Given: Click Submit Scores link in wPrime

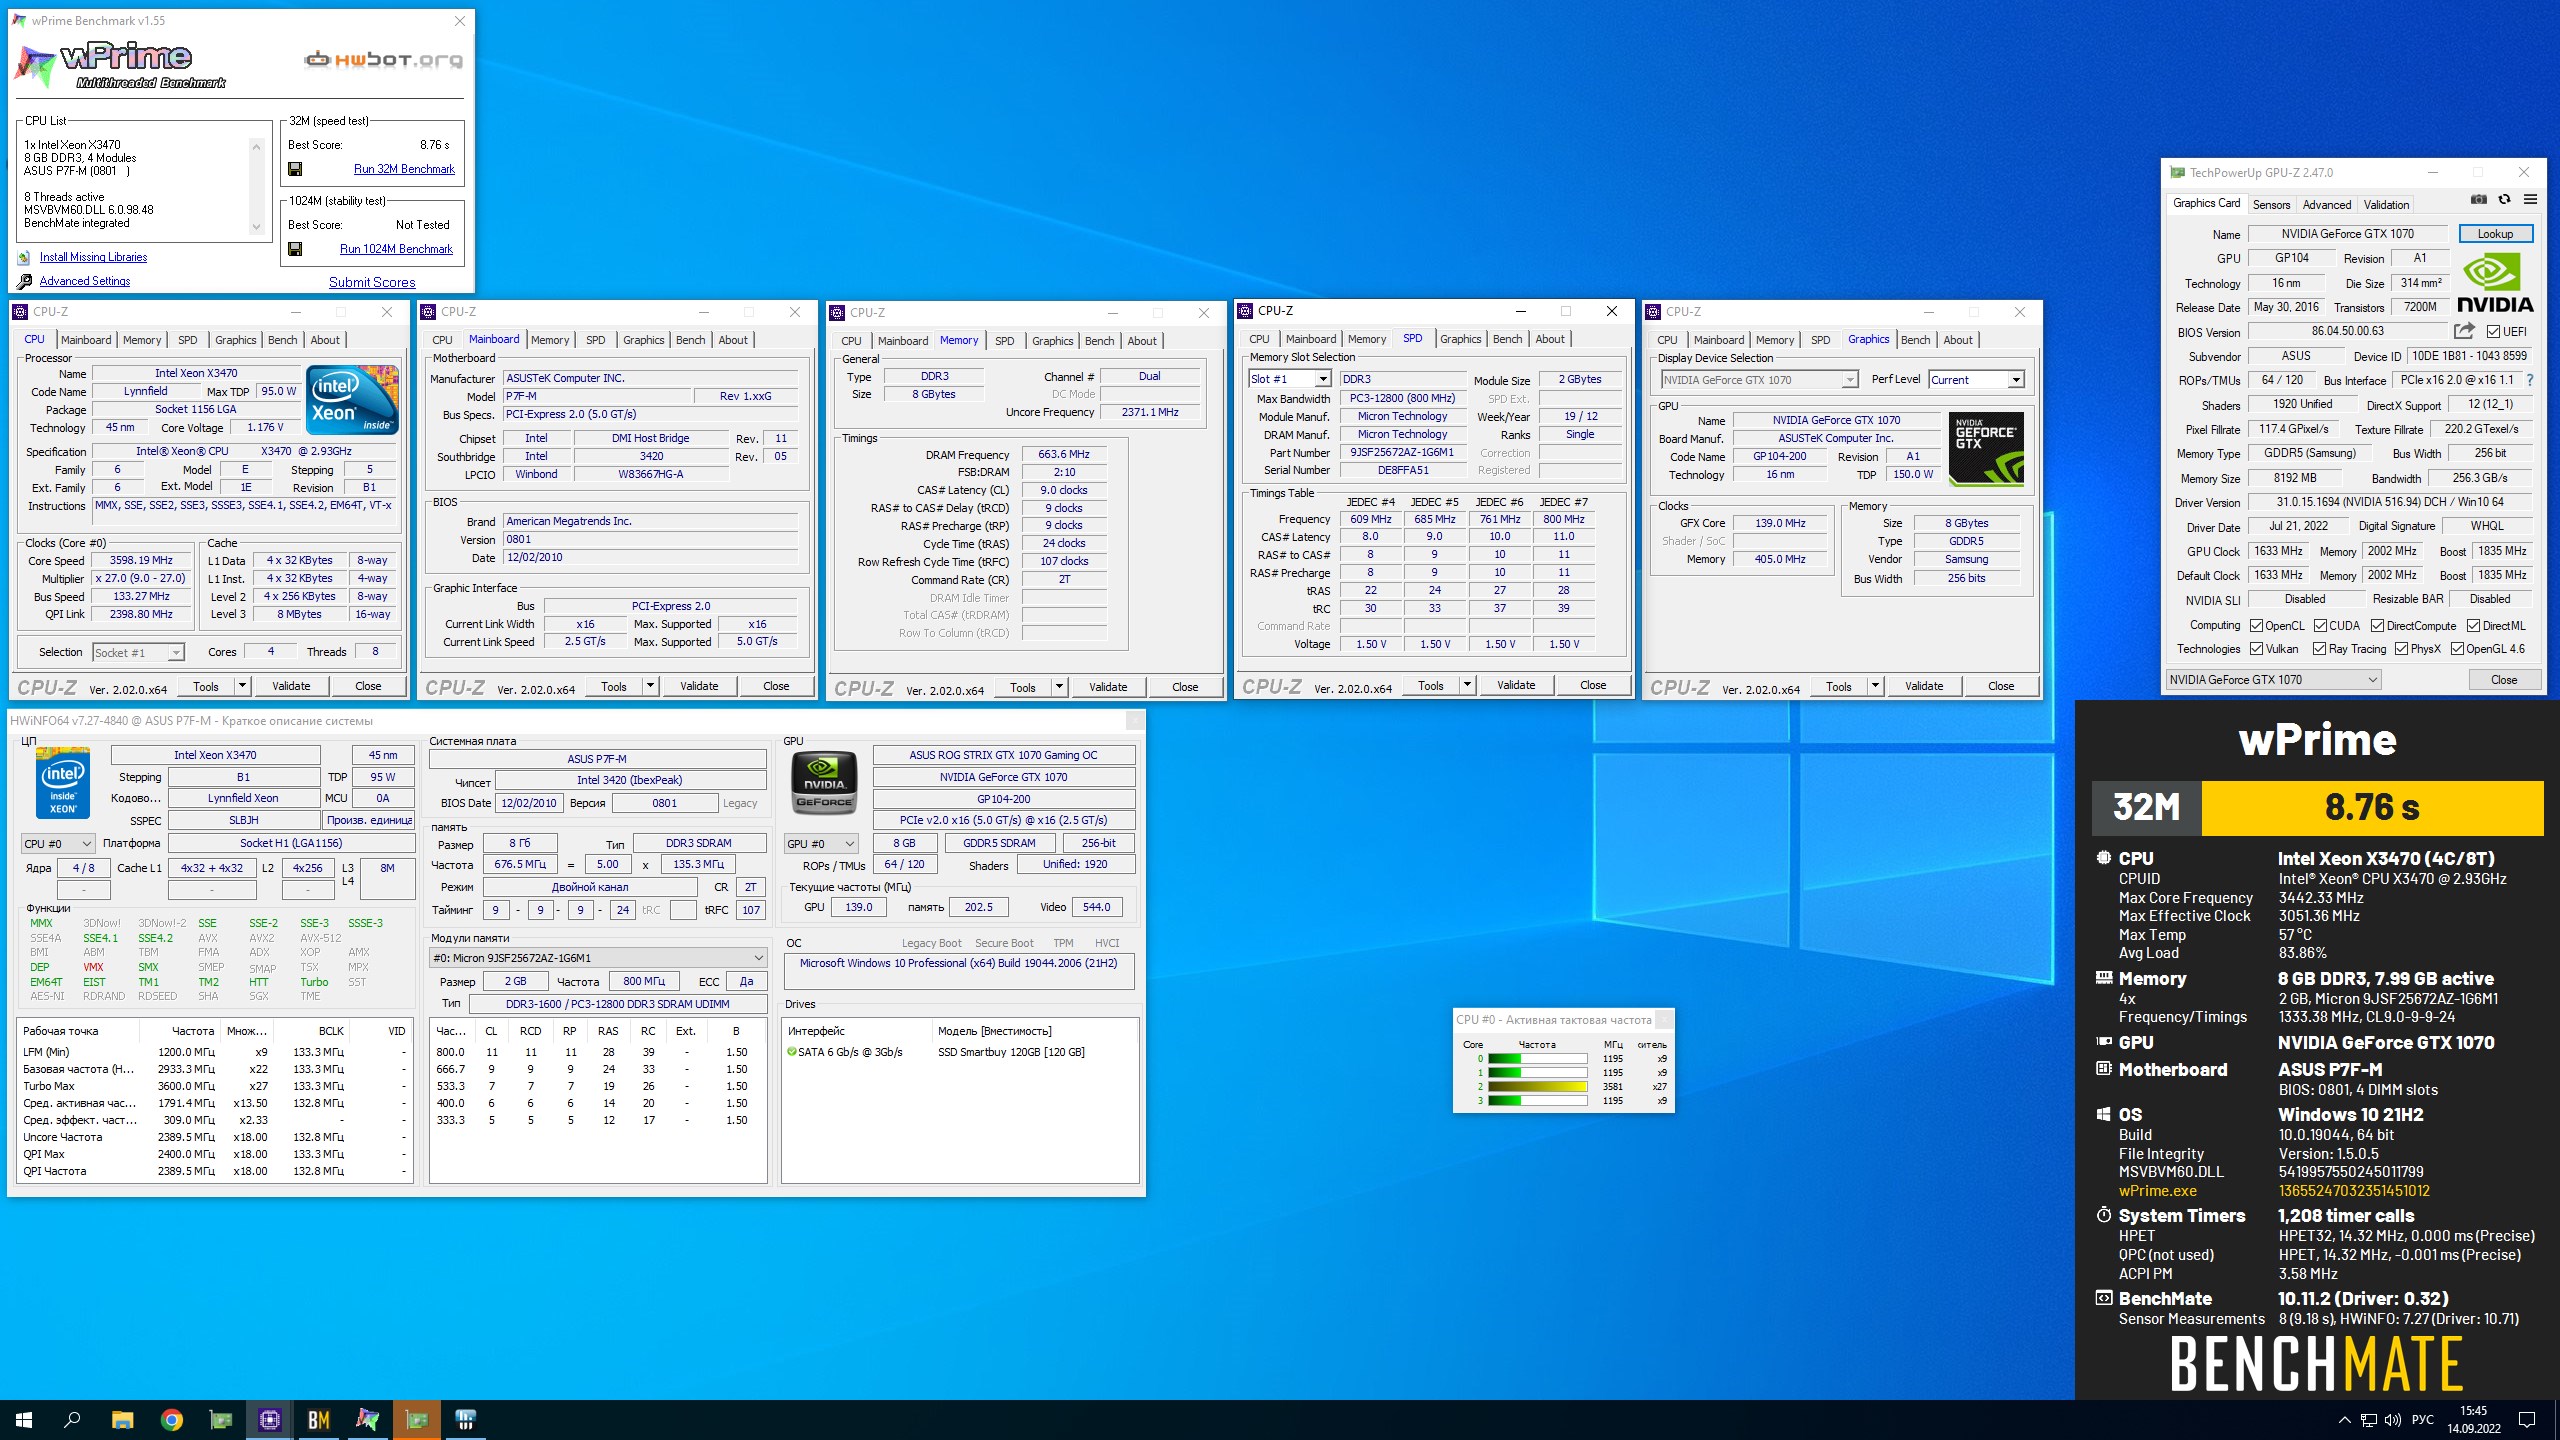Looking at the screenshot, I should pyautogui.click(x=372, y=282).
